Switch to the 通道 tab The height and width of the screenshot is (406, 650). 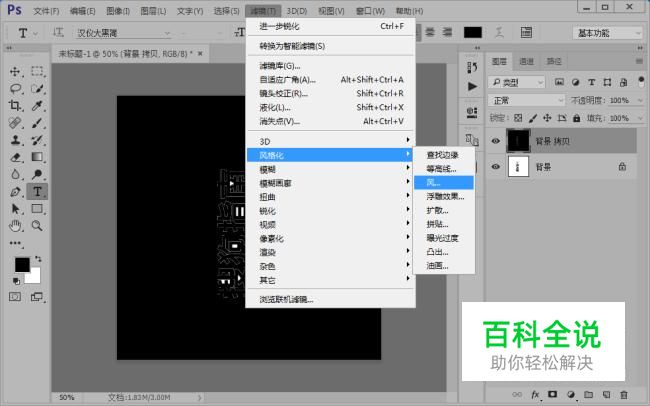(526, 61)
